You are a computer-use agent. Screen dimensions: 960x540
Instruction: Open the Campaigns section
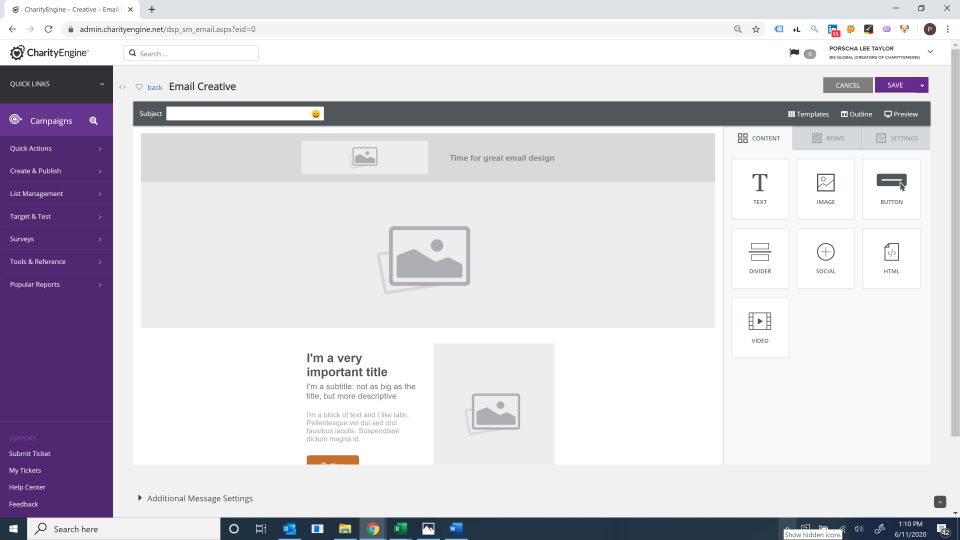(51, 121)
